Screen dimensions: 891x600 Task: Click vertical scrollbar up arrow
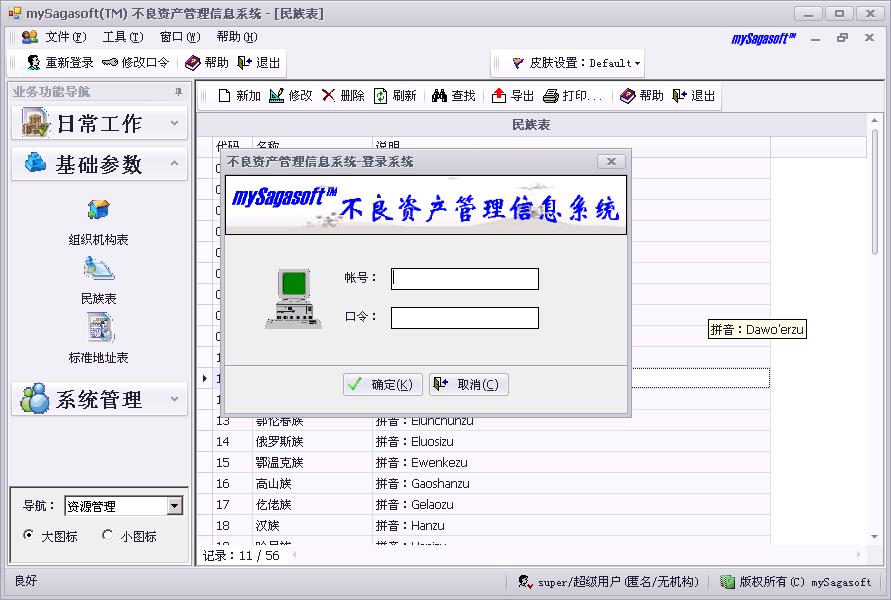pos(875,120)
